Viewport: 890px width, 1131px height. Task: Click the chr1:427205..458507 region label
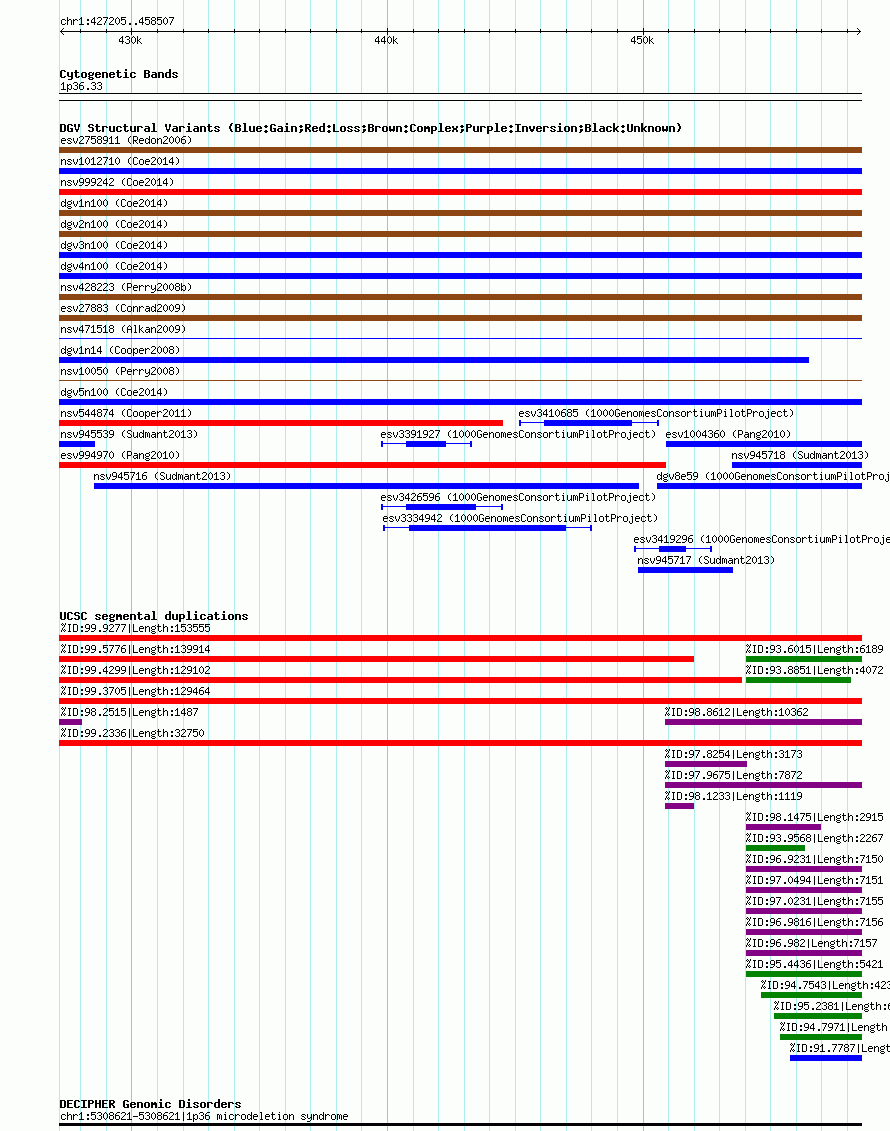pyautogui.click(x=117, y=21)
